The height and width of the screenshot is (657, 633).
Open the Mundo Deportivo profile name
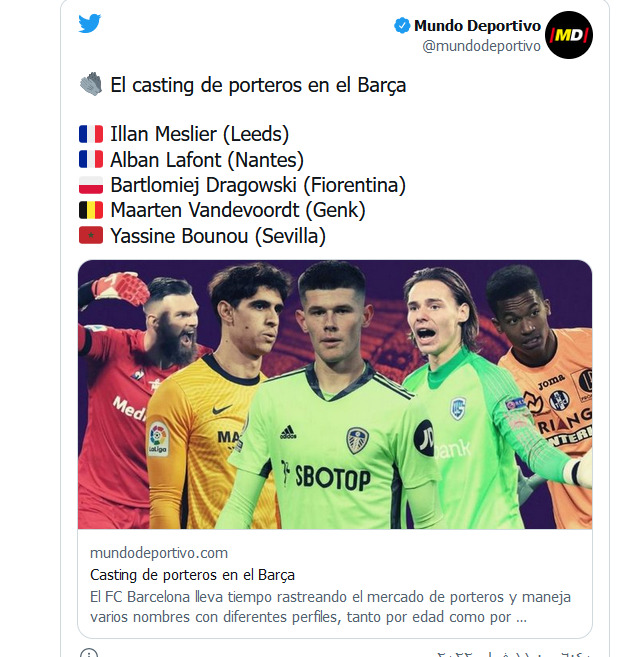477,26
